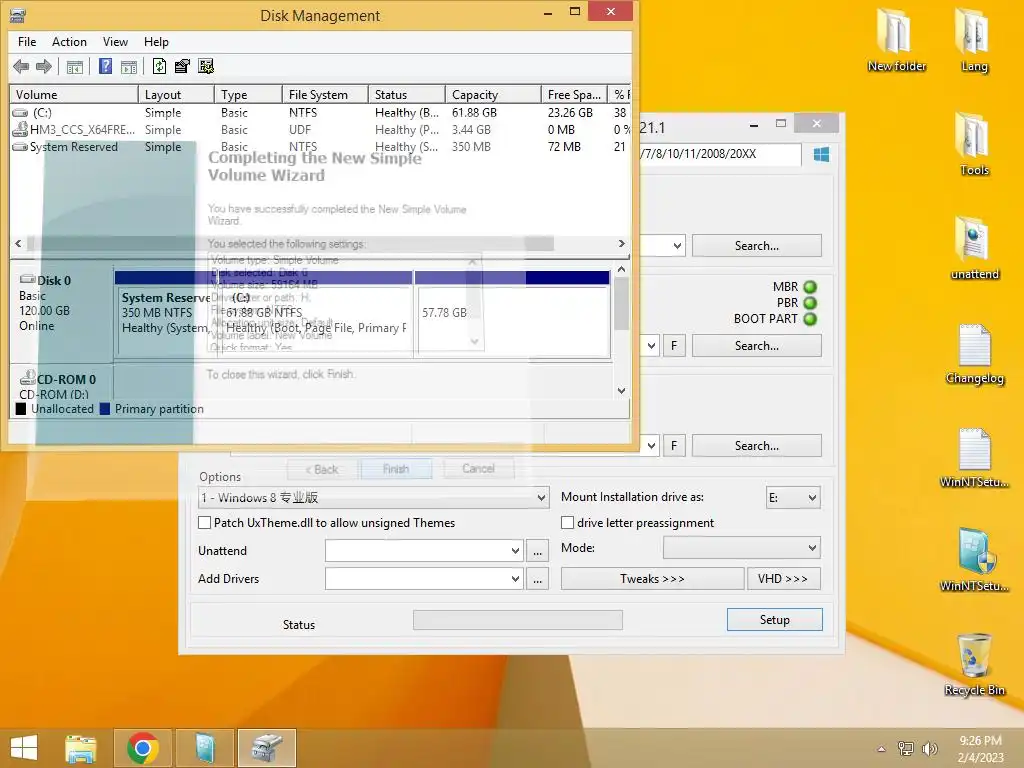Browse with the ... button beside Add Drivers
Screen dimensions: 1024x768
point(537,579)
